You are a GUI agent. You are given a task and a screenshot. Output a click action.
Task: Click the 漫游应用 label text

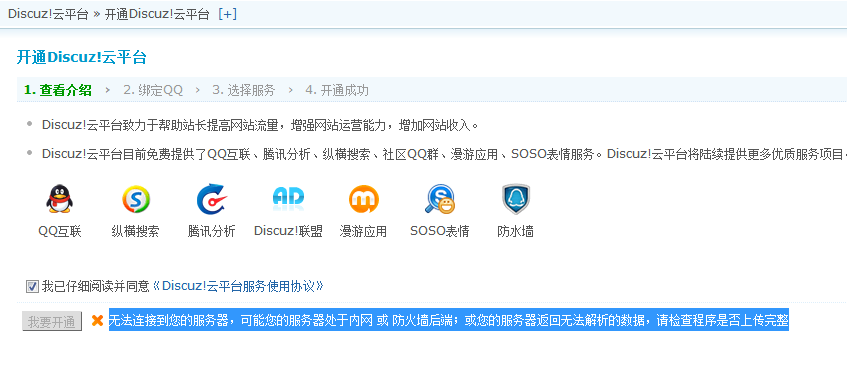(364, 232)
